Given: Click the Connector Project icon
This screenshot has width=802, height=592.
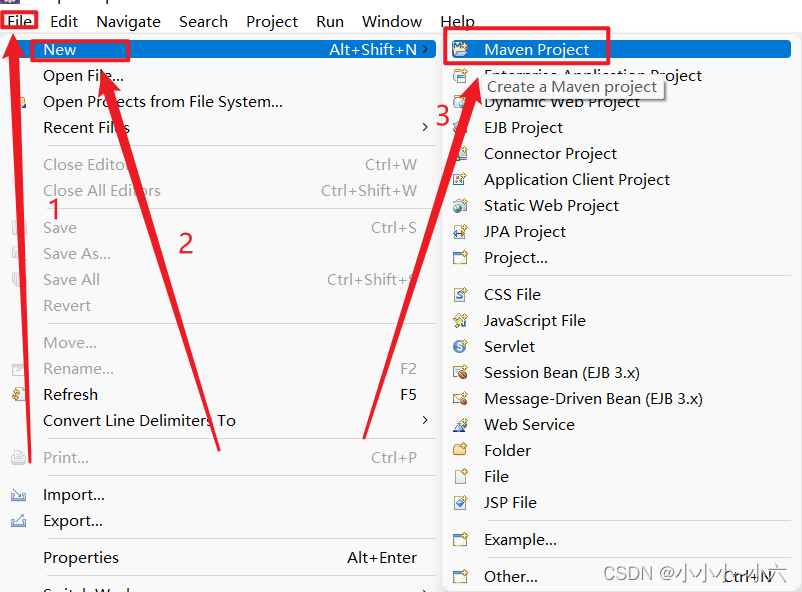Looking at the screenshot, I should pyautogui.click(x=460, y=154).
